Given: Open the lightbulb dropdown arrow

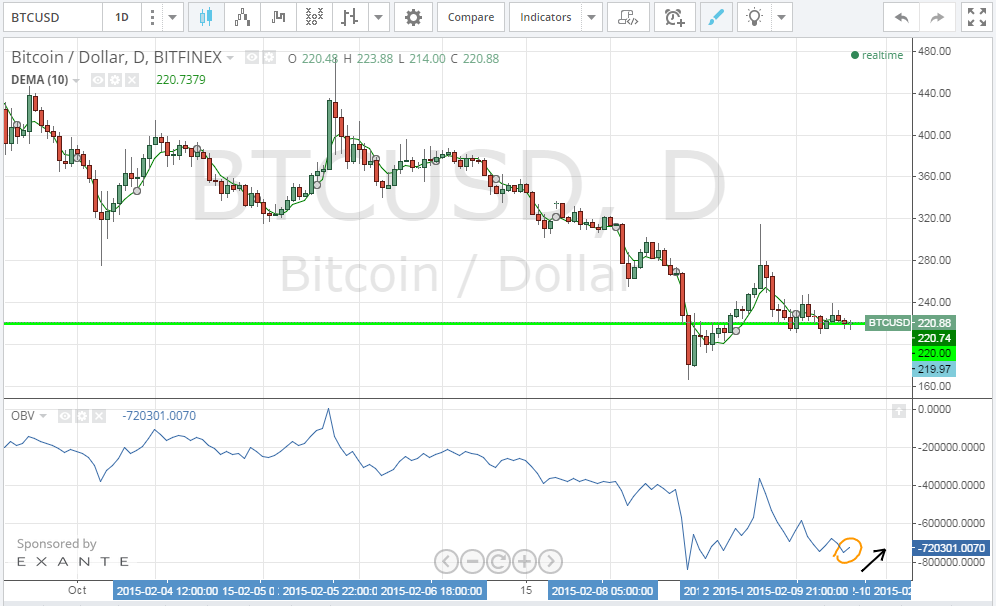Looking at the screenshot, I should tap(781, 17).
